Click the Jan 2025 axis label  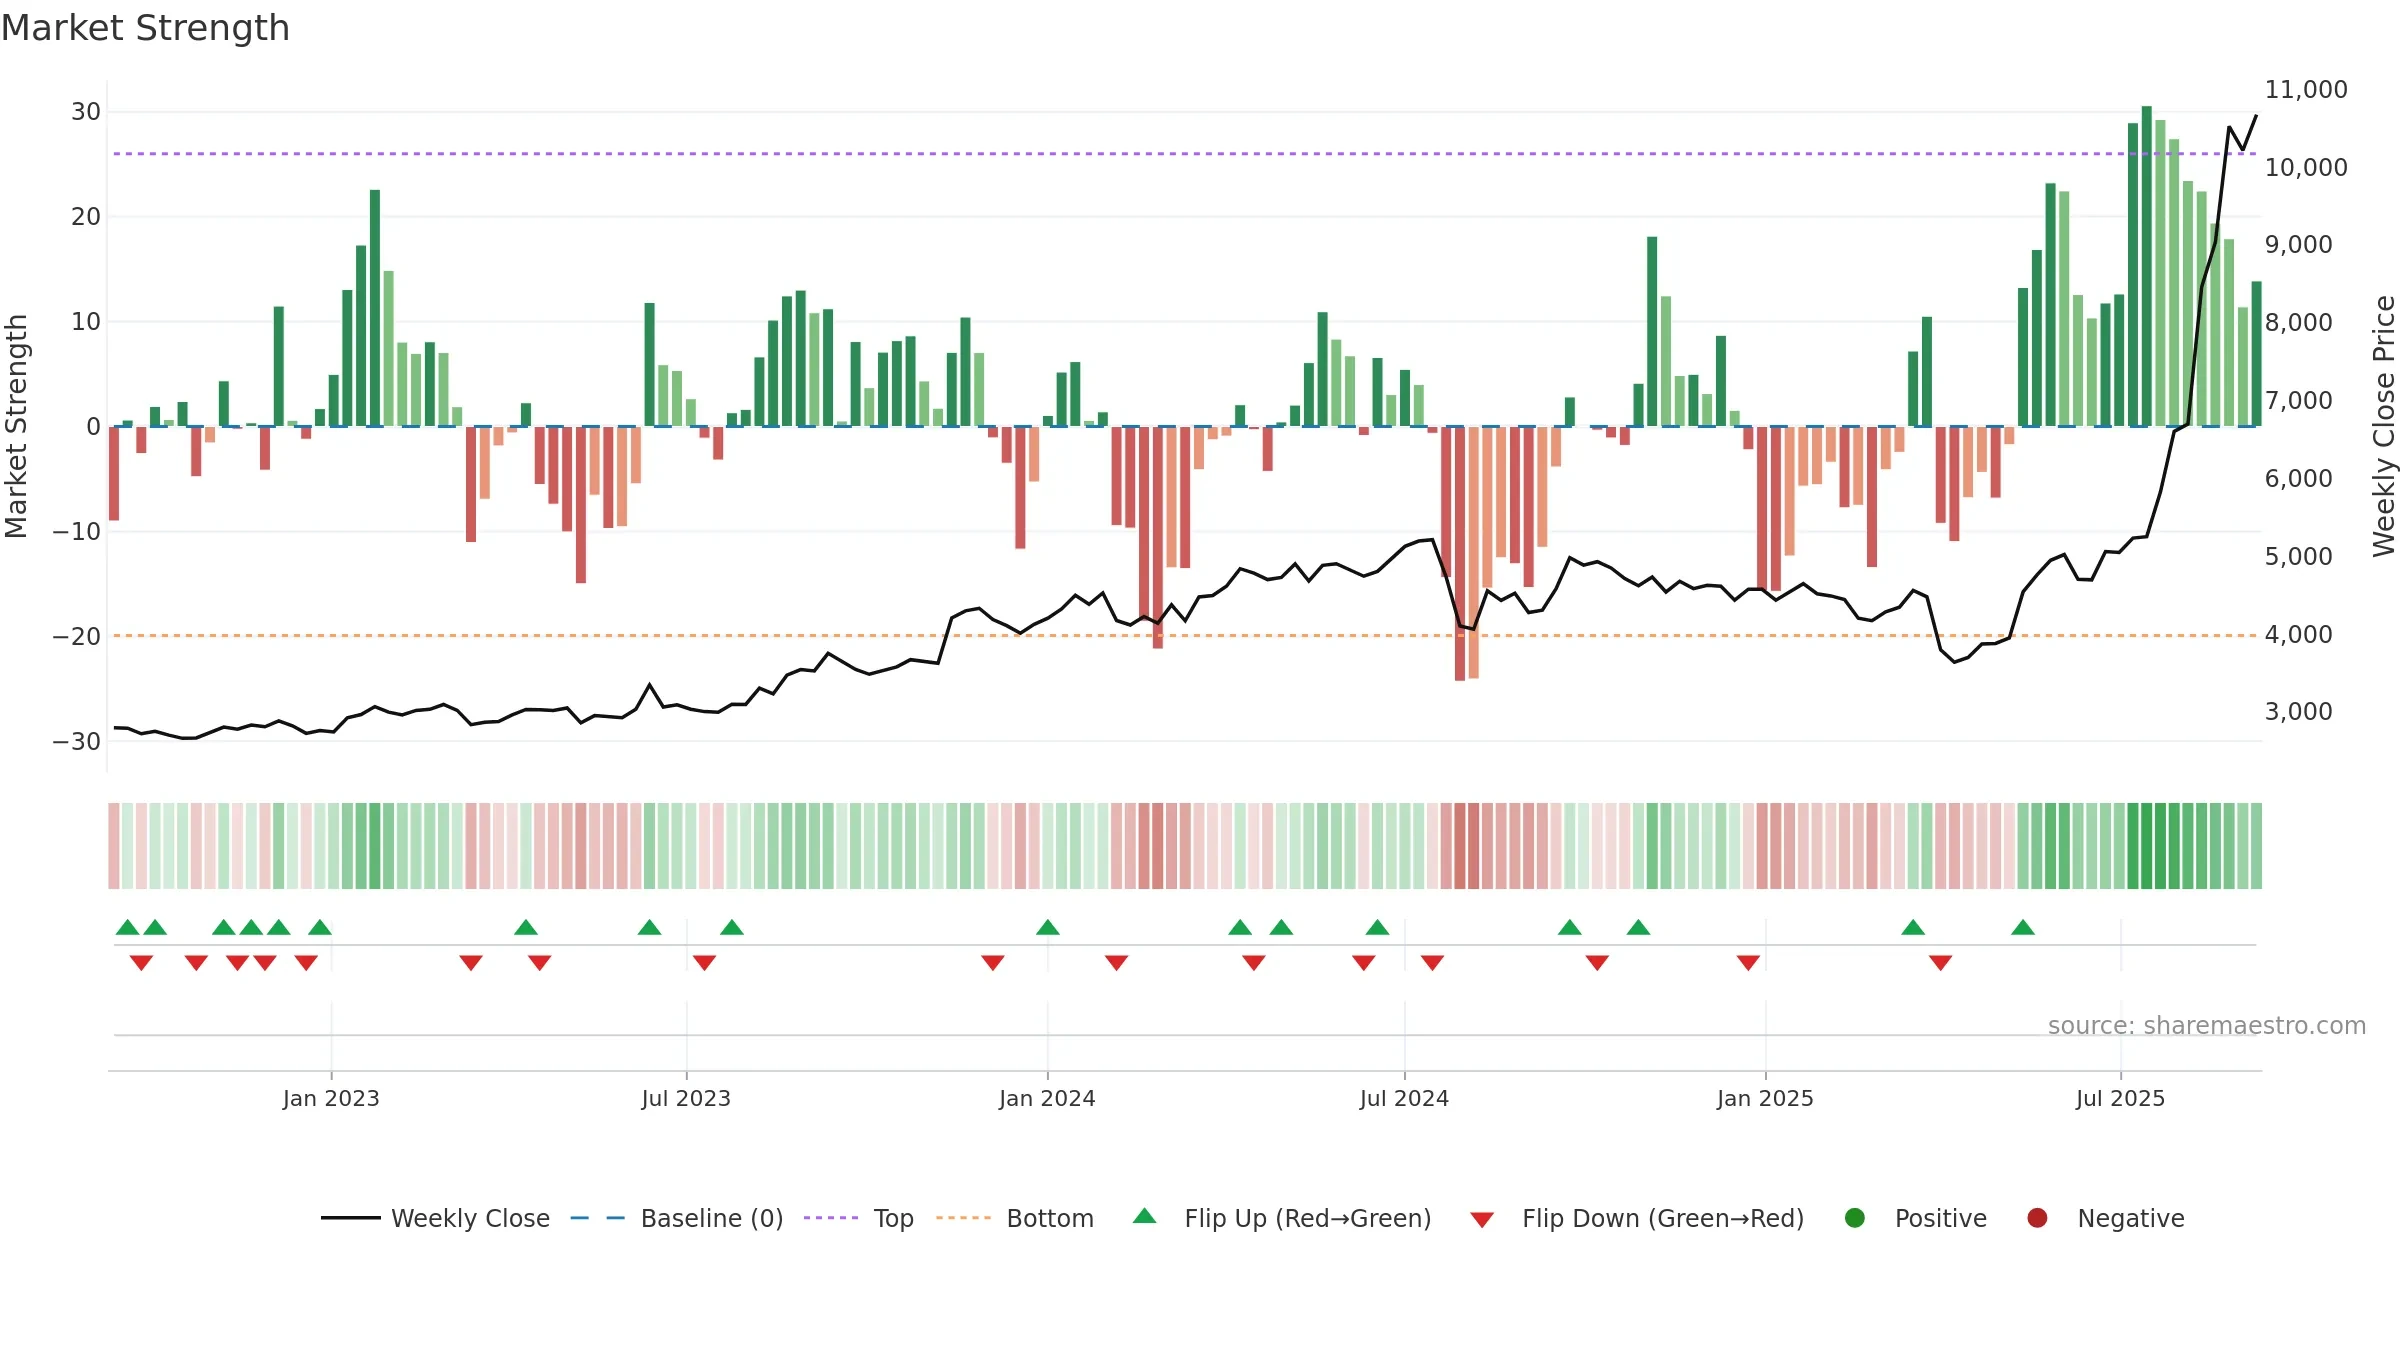click(1765, 1099)
